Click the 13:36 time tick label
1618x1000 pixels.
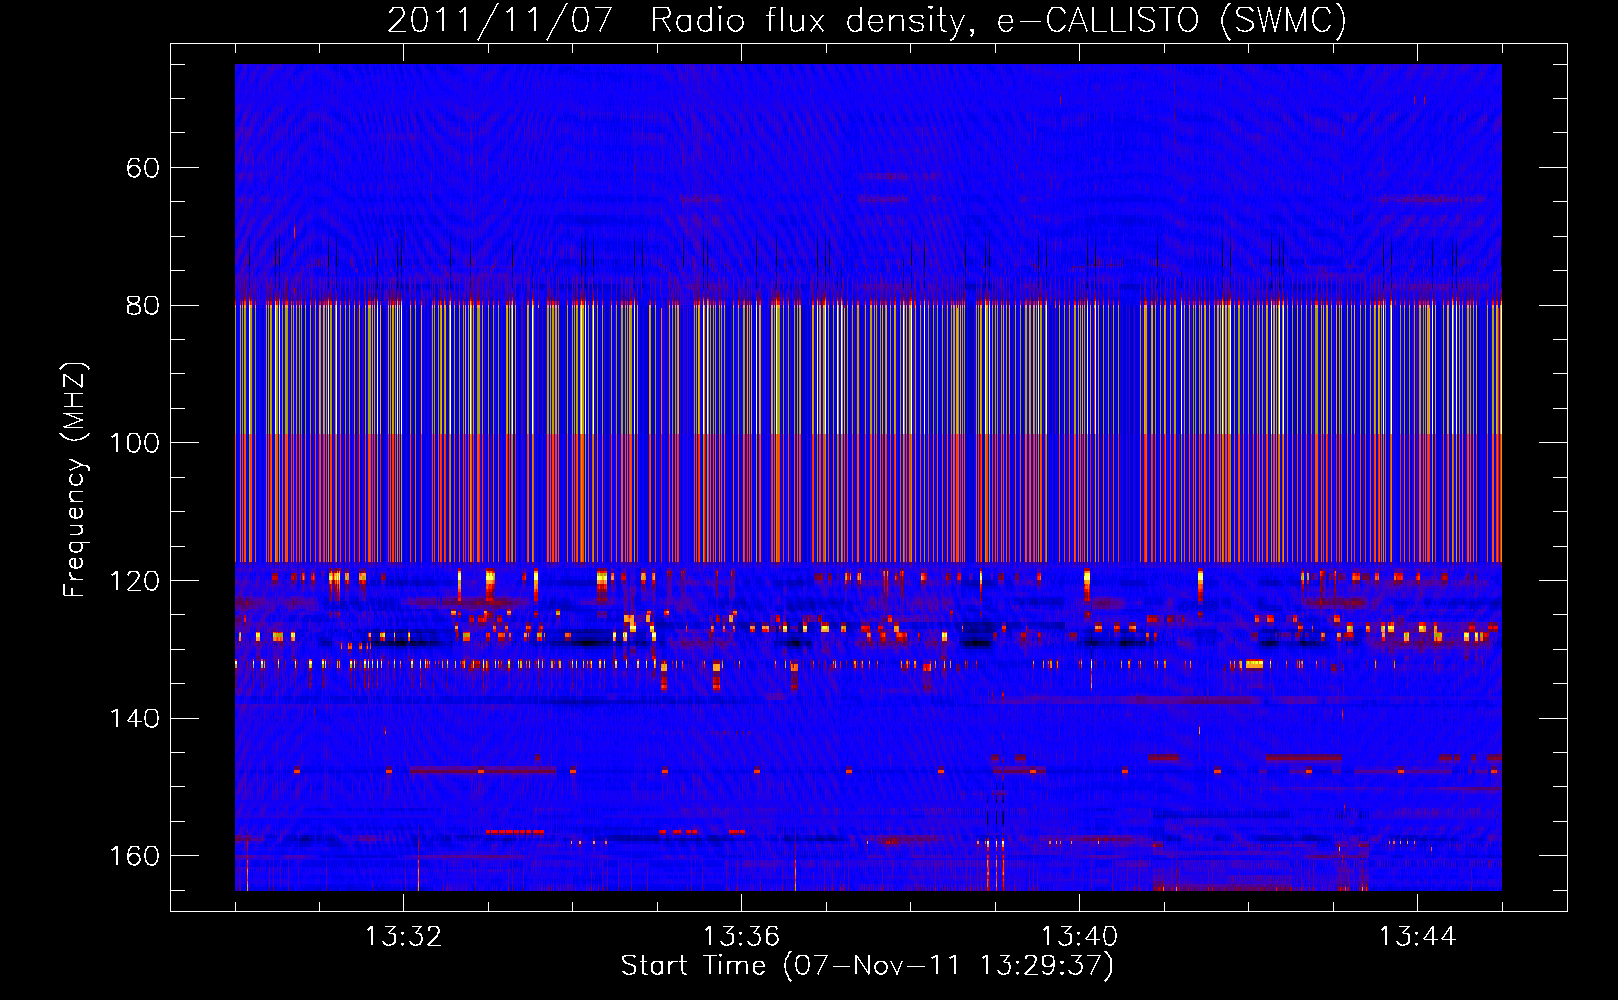[741, 937]
